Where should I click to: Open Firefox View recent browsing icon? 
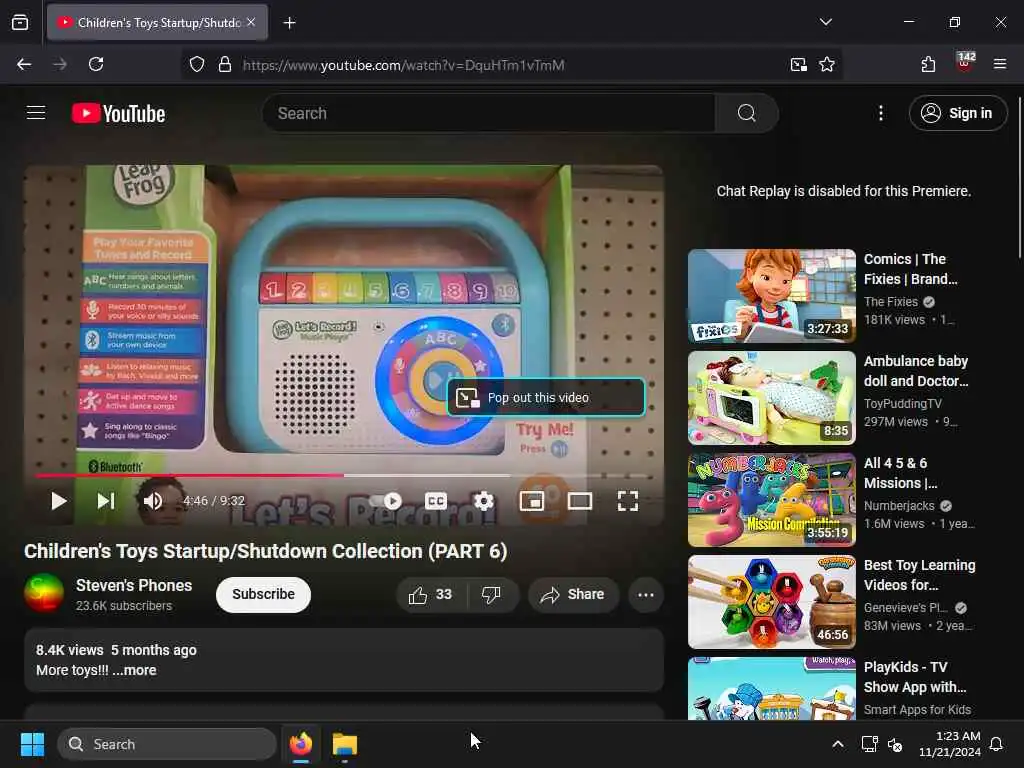(20, 23)
